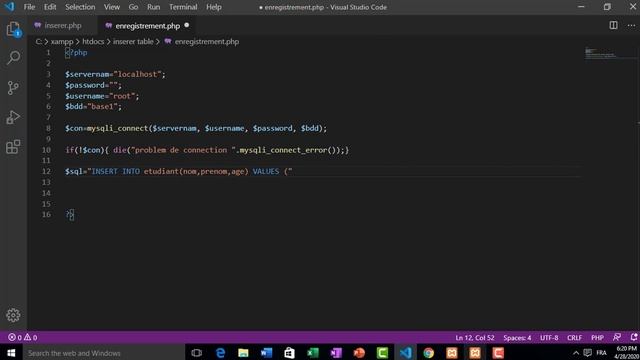Show the errors count in the status bar
The width and height of the screenshot is (640, 360).
[15, 338]
